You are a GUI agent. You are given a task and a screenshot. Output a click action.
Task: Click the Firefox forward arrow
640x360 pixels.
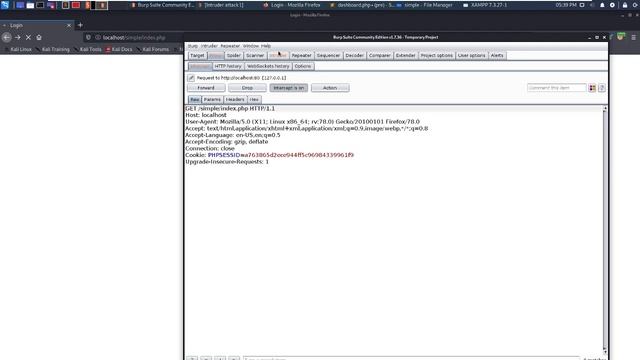click(18, 37)
